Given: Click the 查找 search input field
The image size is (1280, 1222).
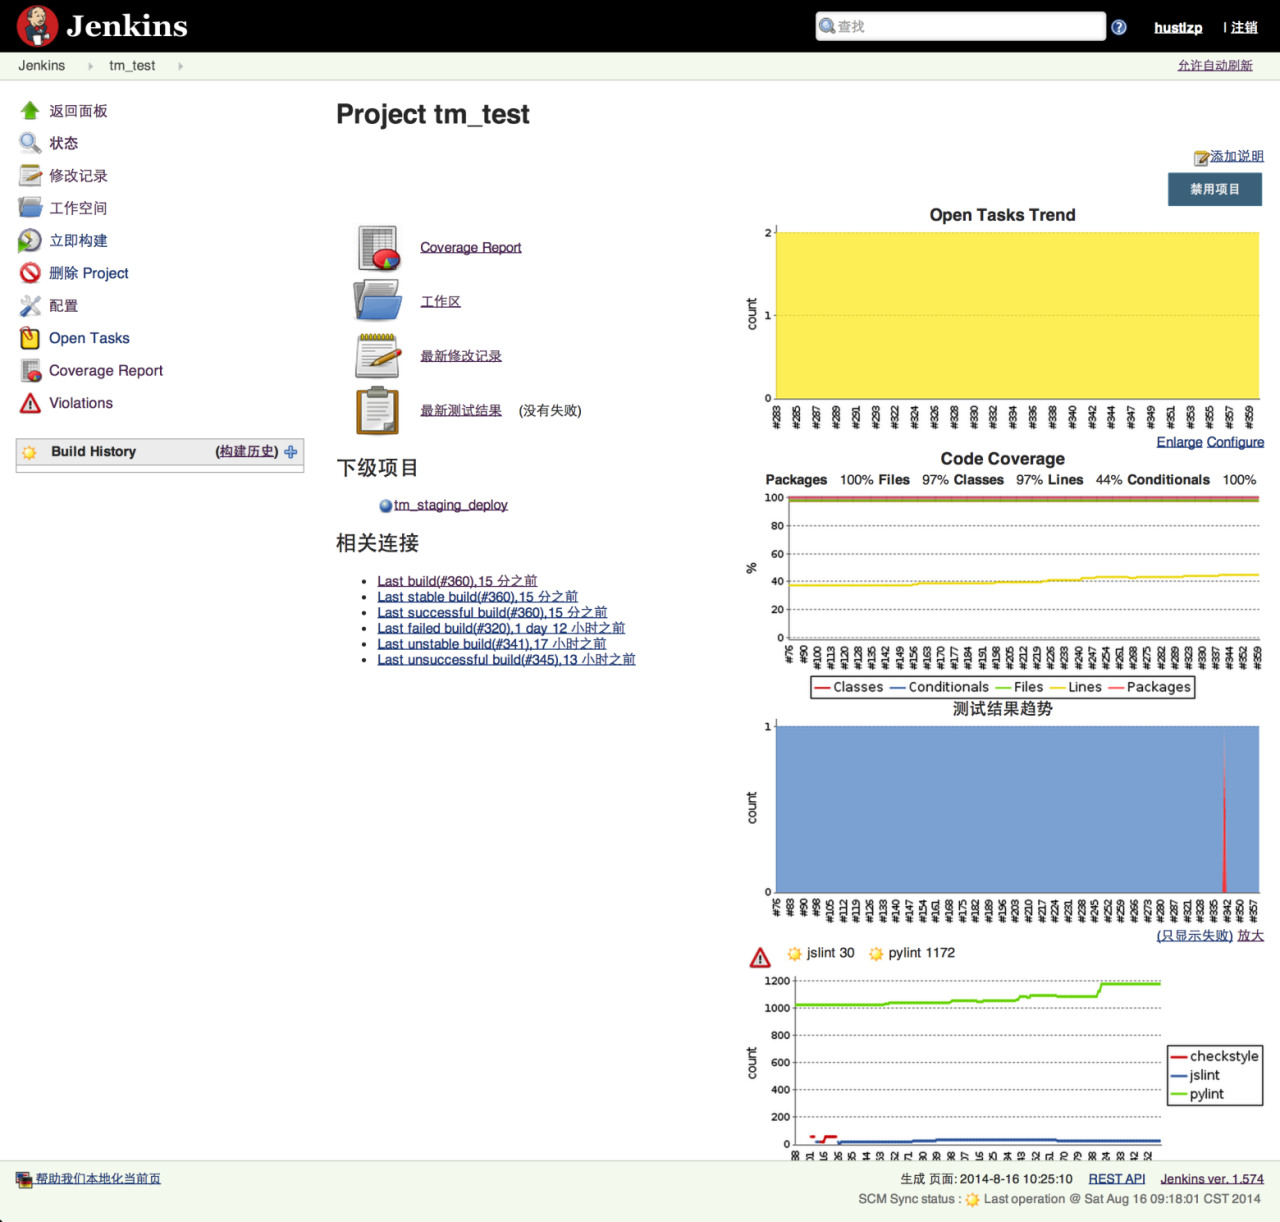Looking at the screenshot, I should coord(961,27).
